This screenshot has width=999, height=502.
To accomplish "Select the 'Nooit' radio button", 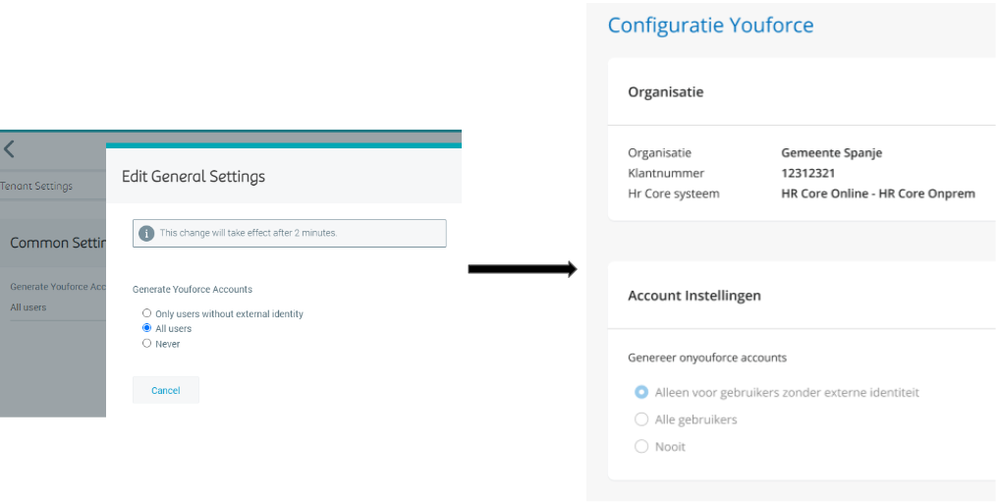I will click(642, 446).
